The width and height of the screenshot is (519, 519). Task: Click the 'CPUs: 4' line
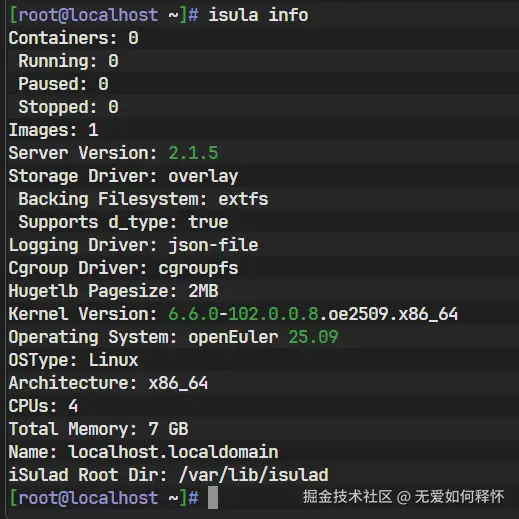44,406
